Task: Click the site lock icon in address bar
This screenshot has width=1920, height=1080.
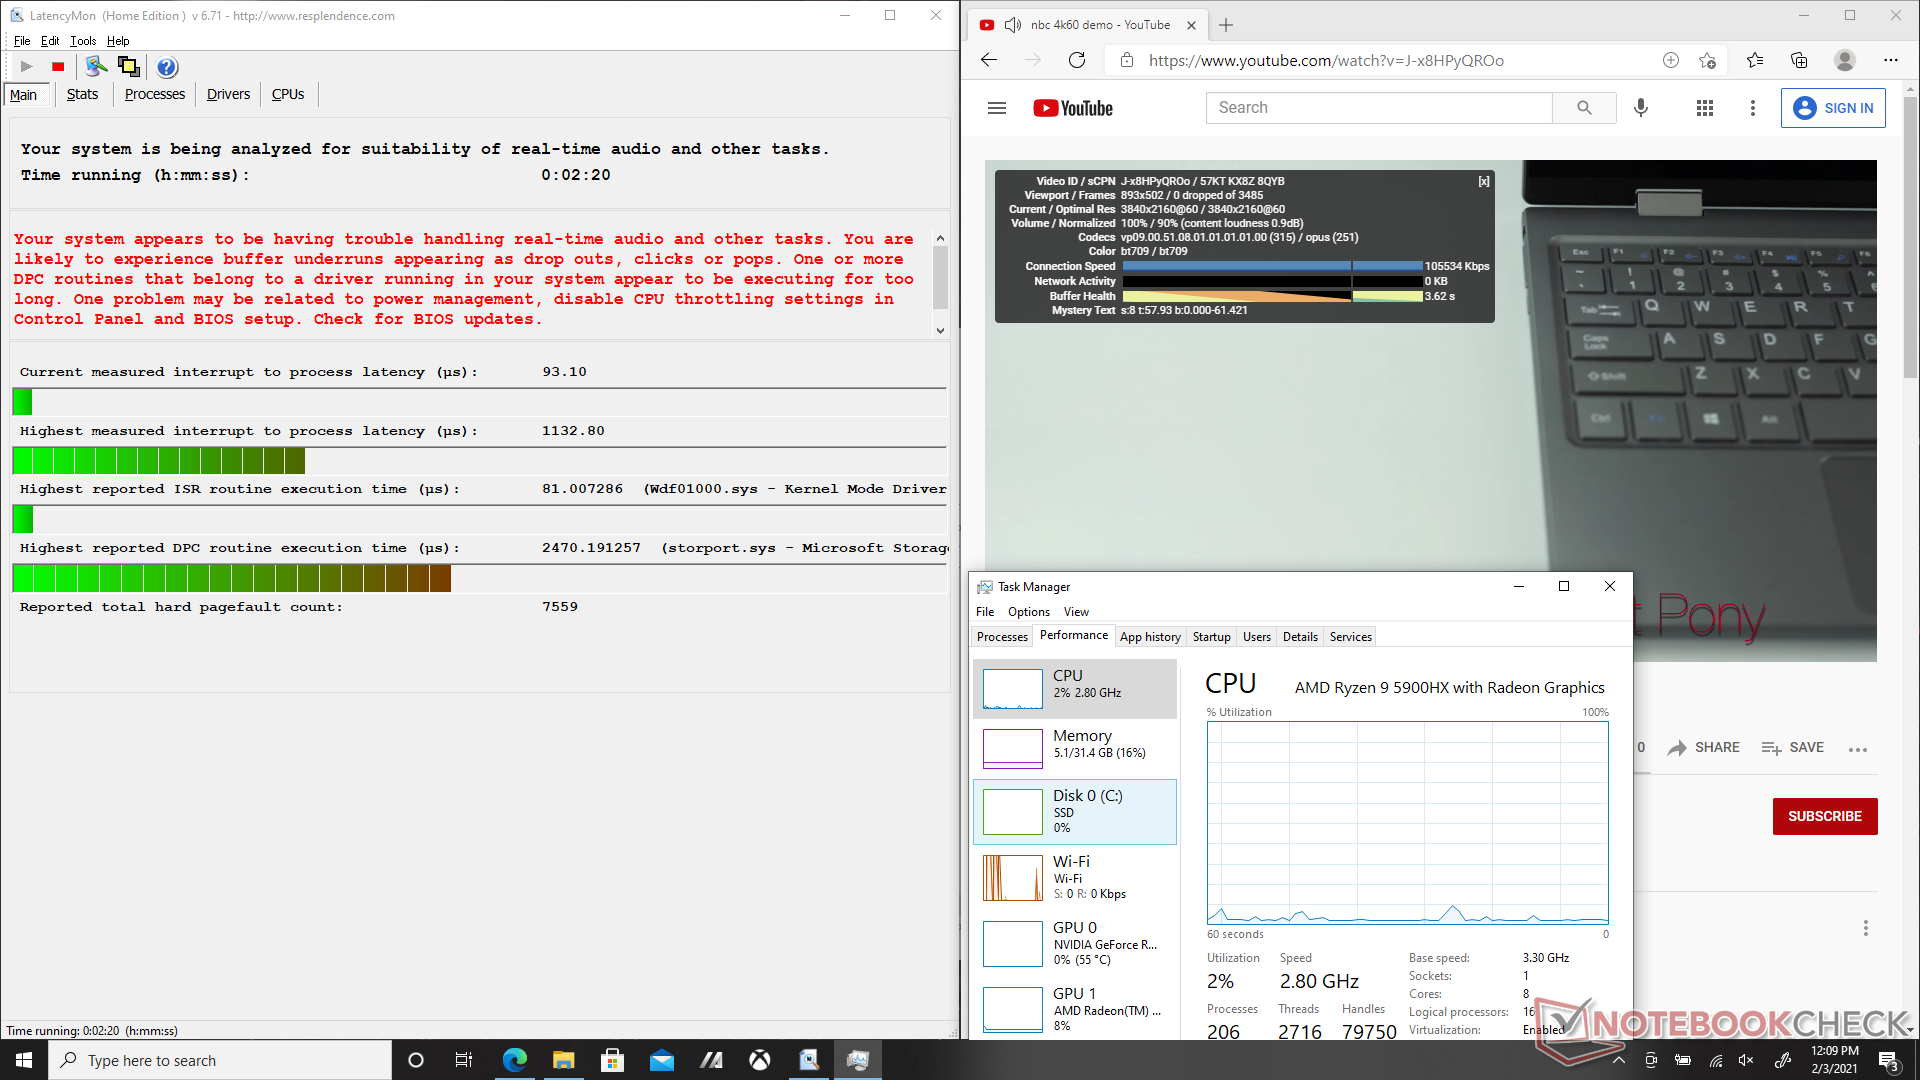Action: pyautogui.click(x=1127, y=60)
